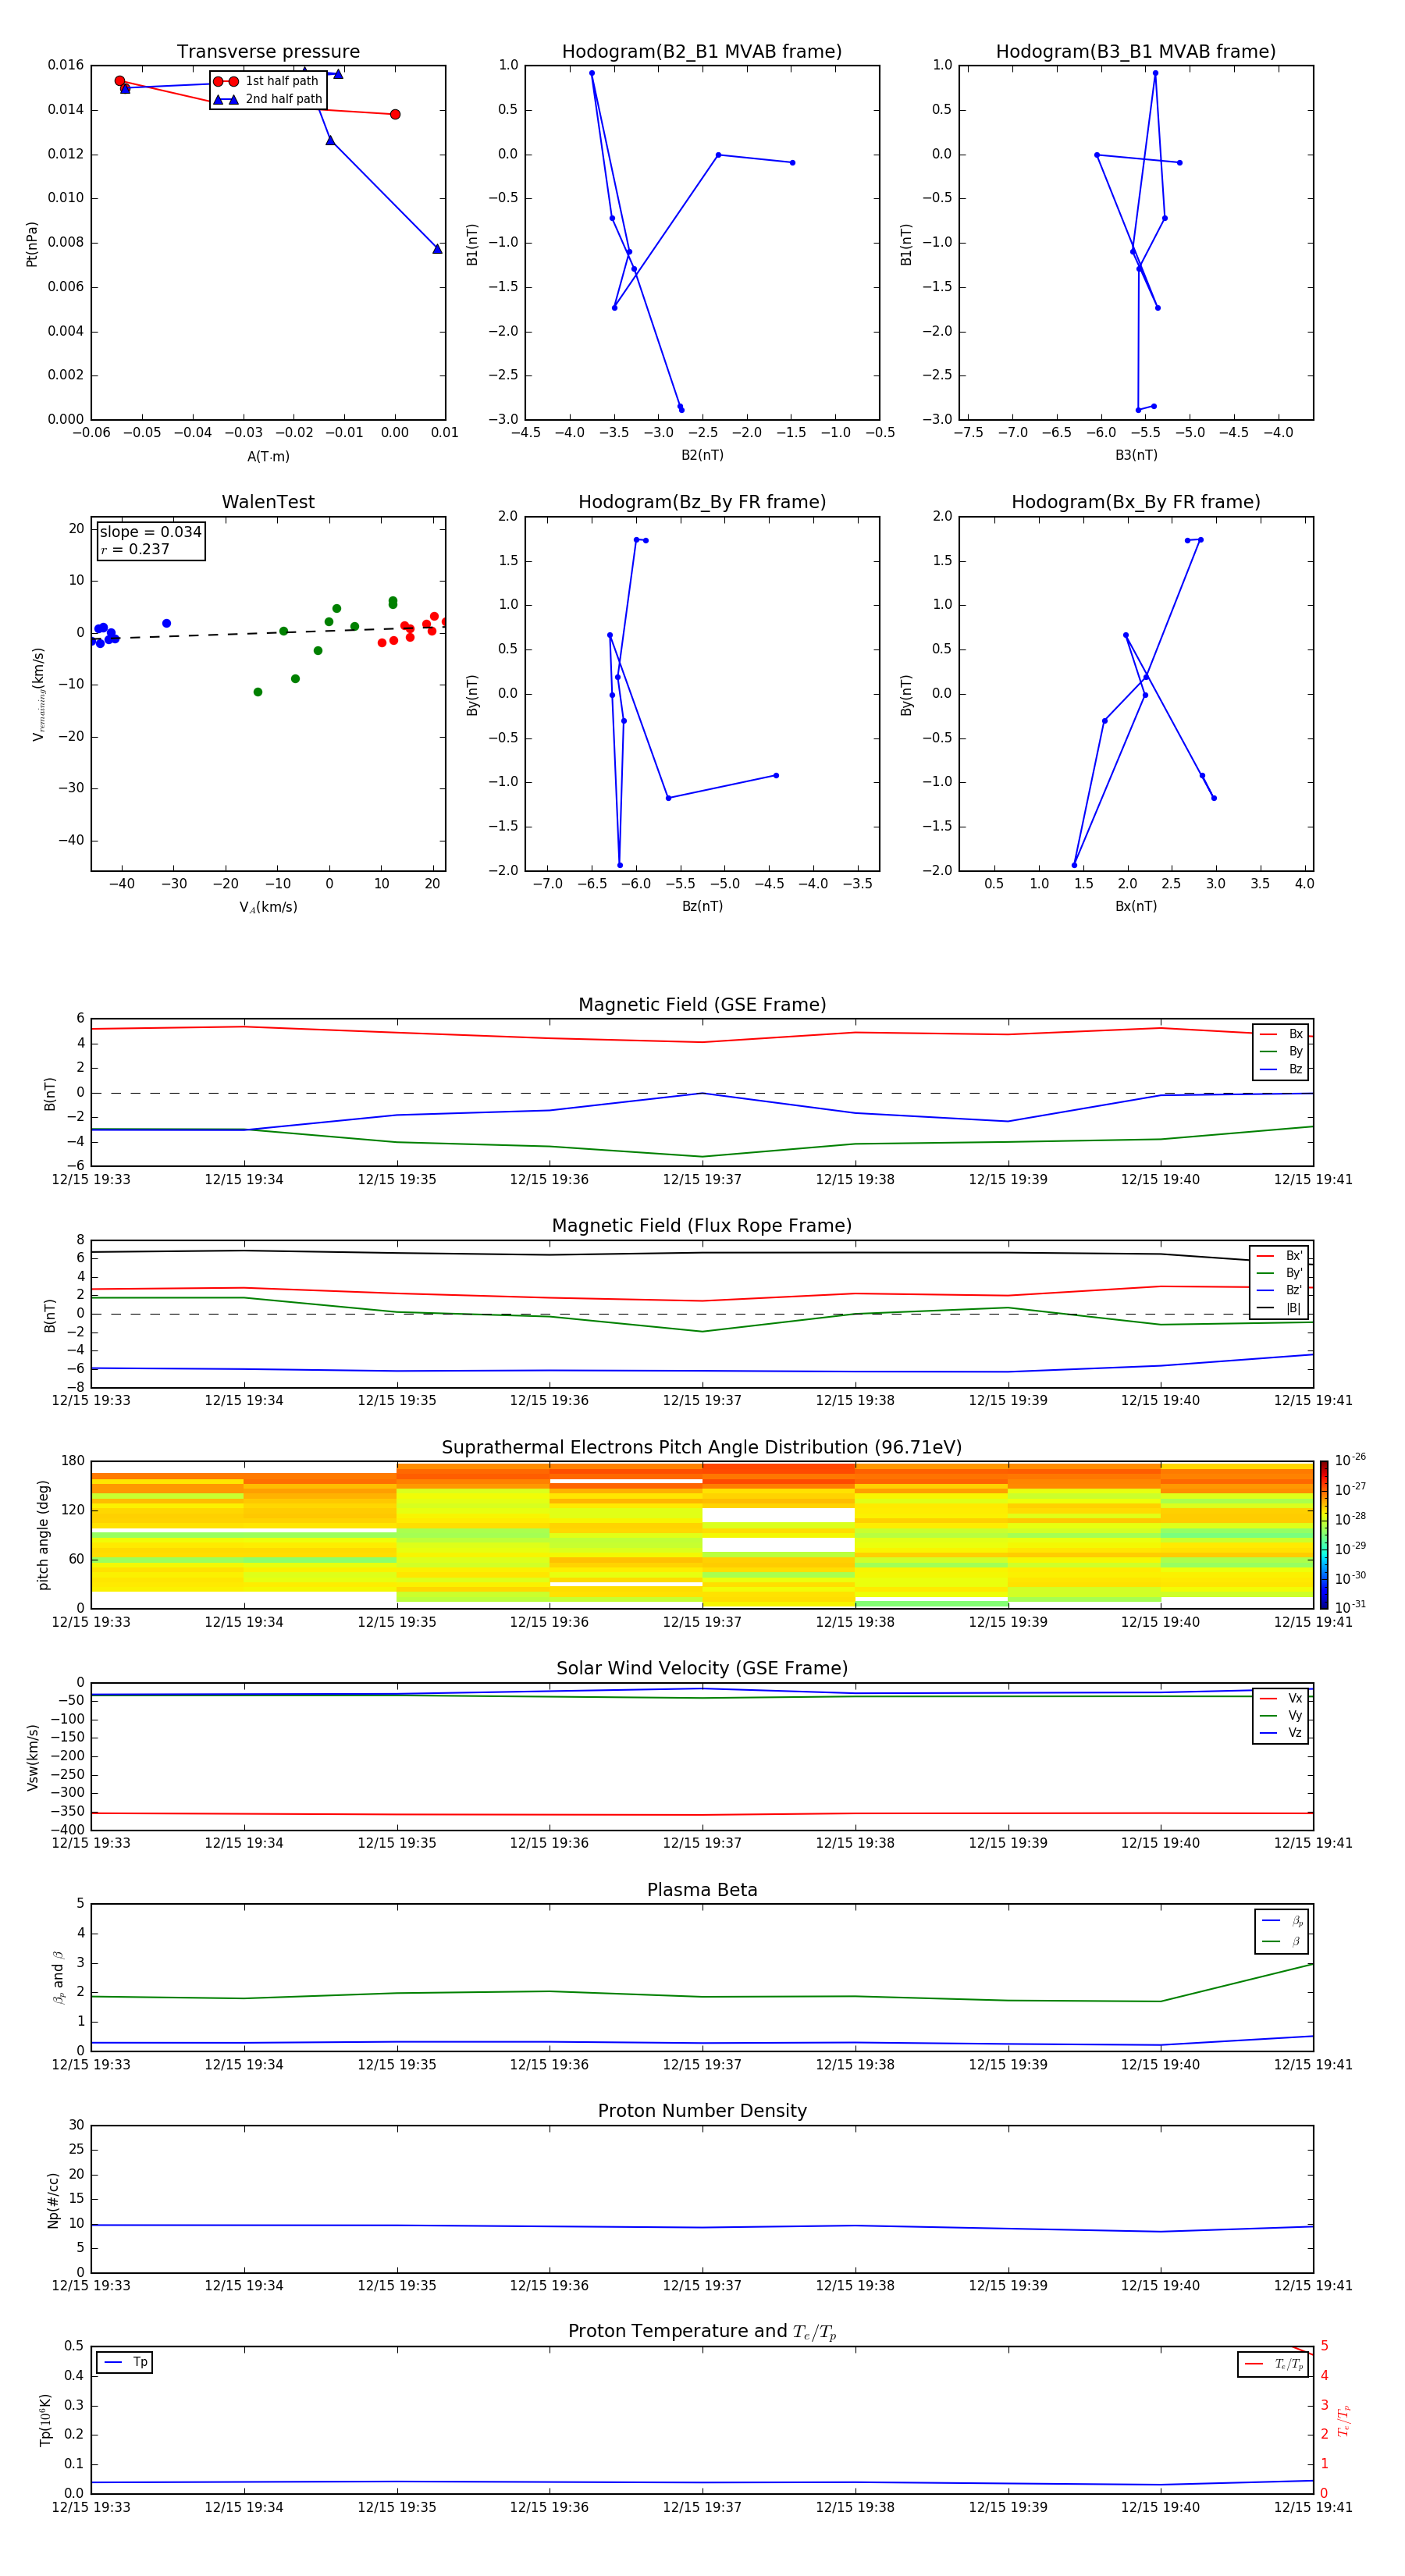Screen dimensions: 1405x2576
Task: Click the 'Vz' velocity legend entry
Action: click(x=1282, y=1732)
